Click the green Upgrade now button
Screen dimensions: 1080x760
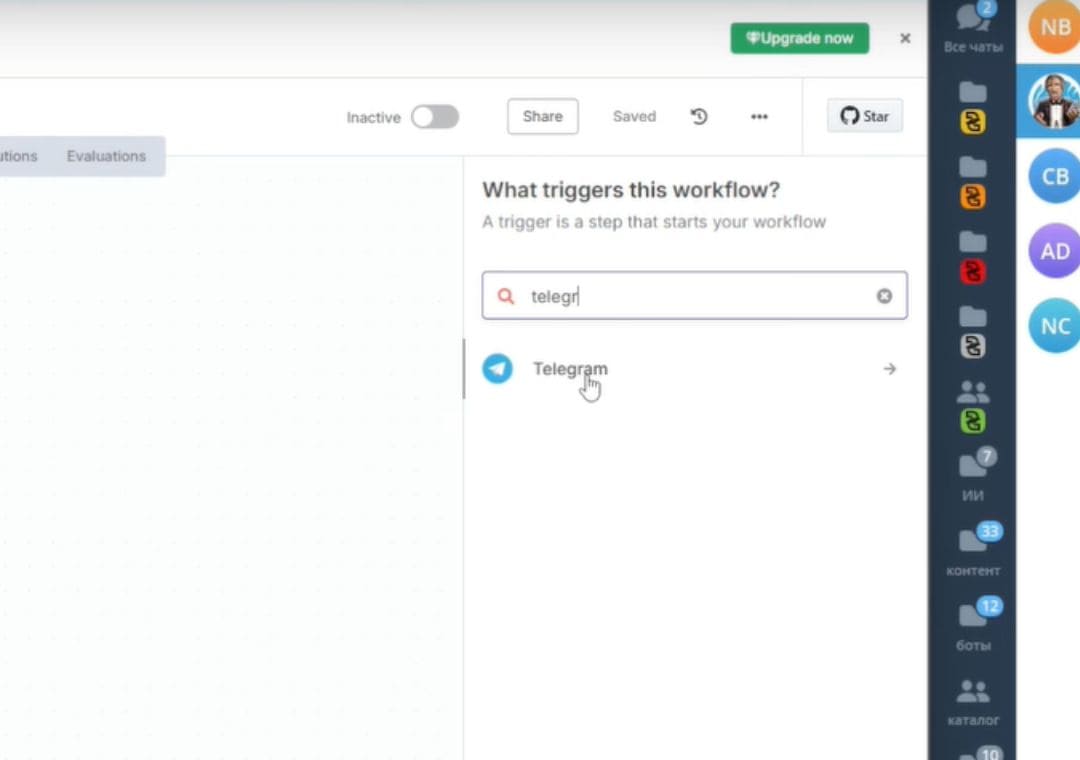pyautogui.click(x=799, y=38)
